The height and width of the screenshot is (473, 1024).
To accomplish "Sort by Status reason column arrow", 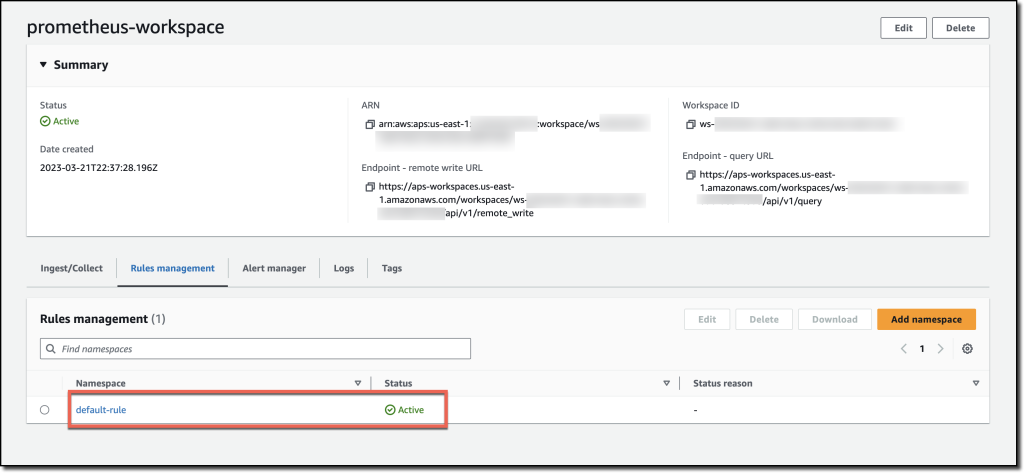I will [x=976, y=383].
